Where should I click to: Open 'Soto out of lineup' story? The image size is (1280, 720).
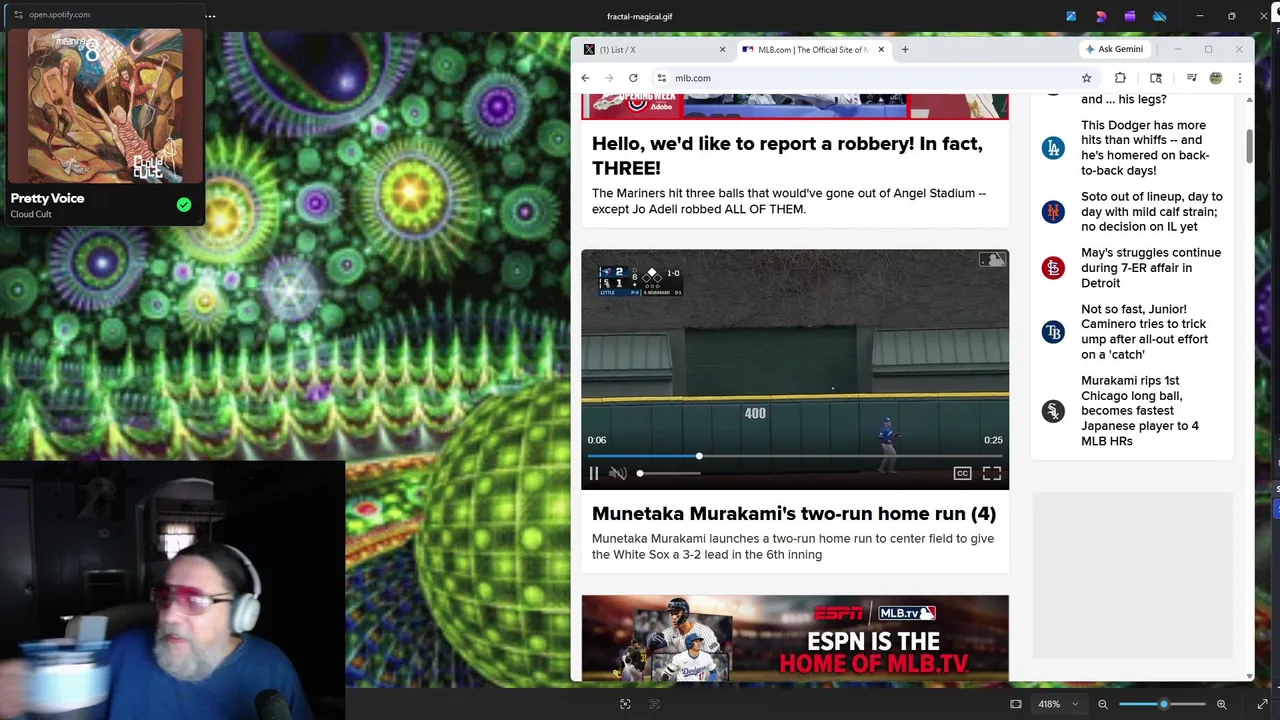[1151, 212]
